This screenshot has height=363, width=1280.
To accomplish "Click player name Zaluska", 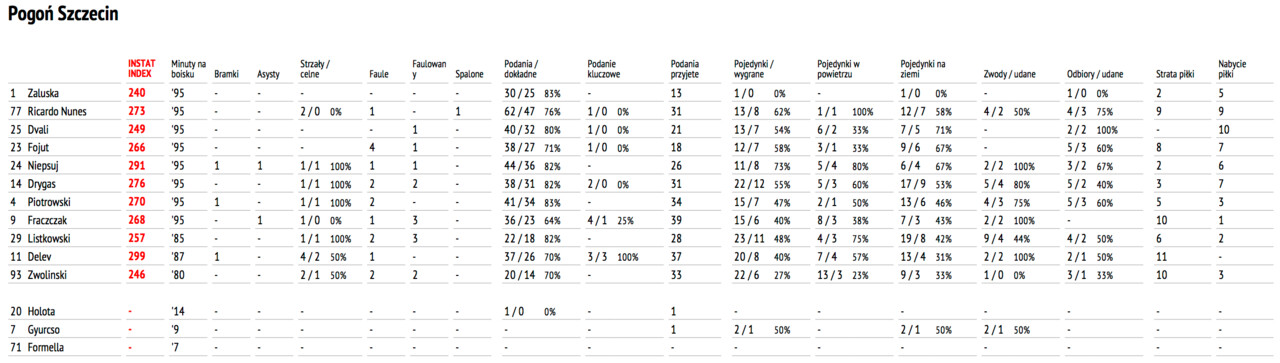I will point(43,93).
